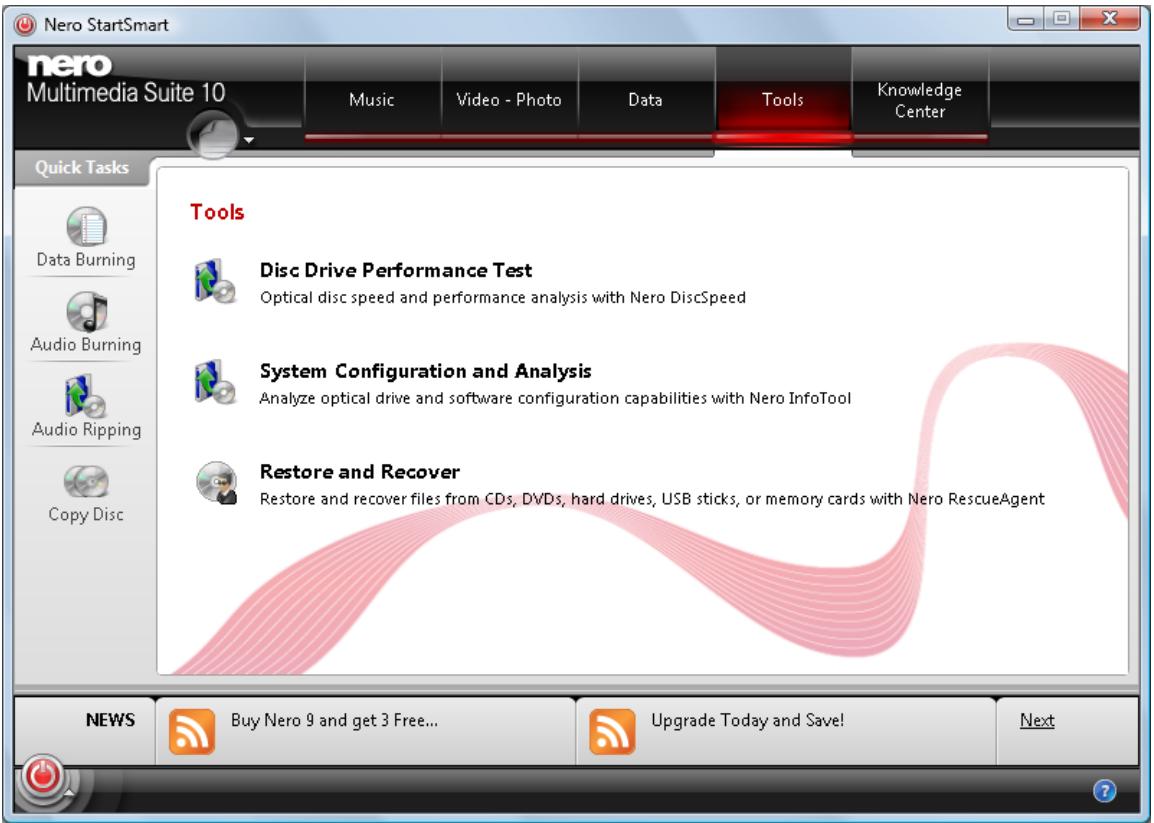Viewport: 1154px width, 823px height.
Task: Launch System Configuration and Analysis
Action: (x=425, y=371)
